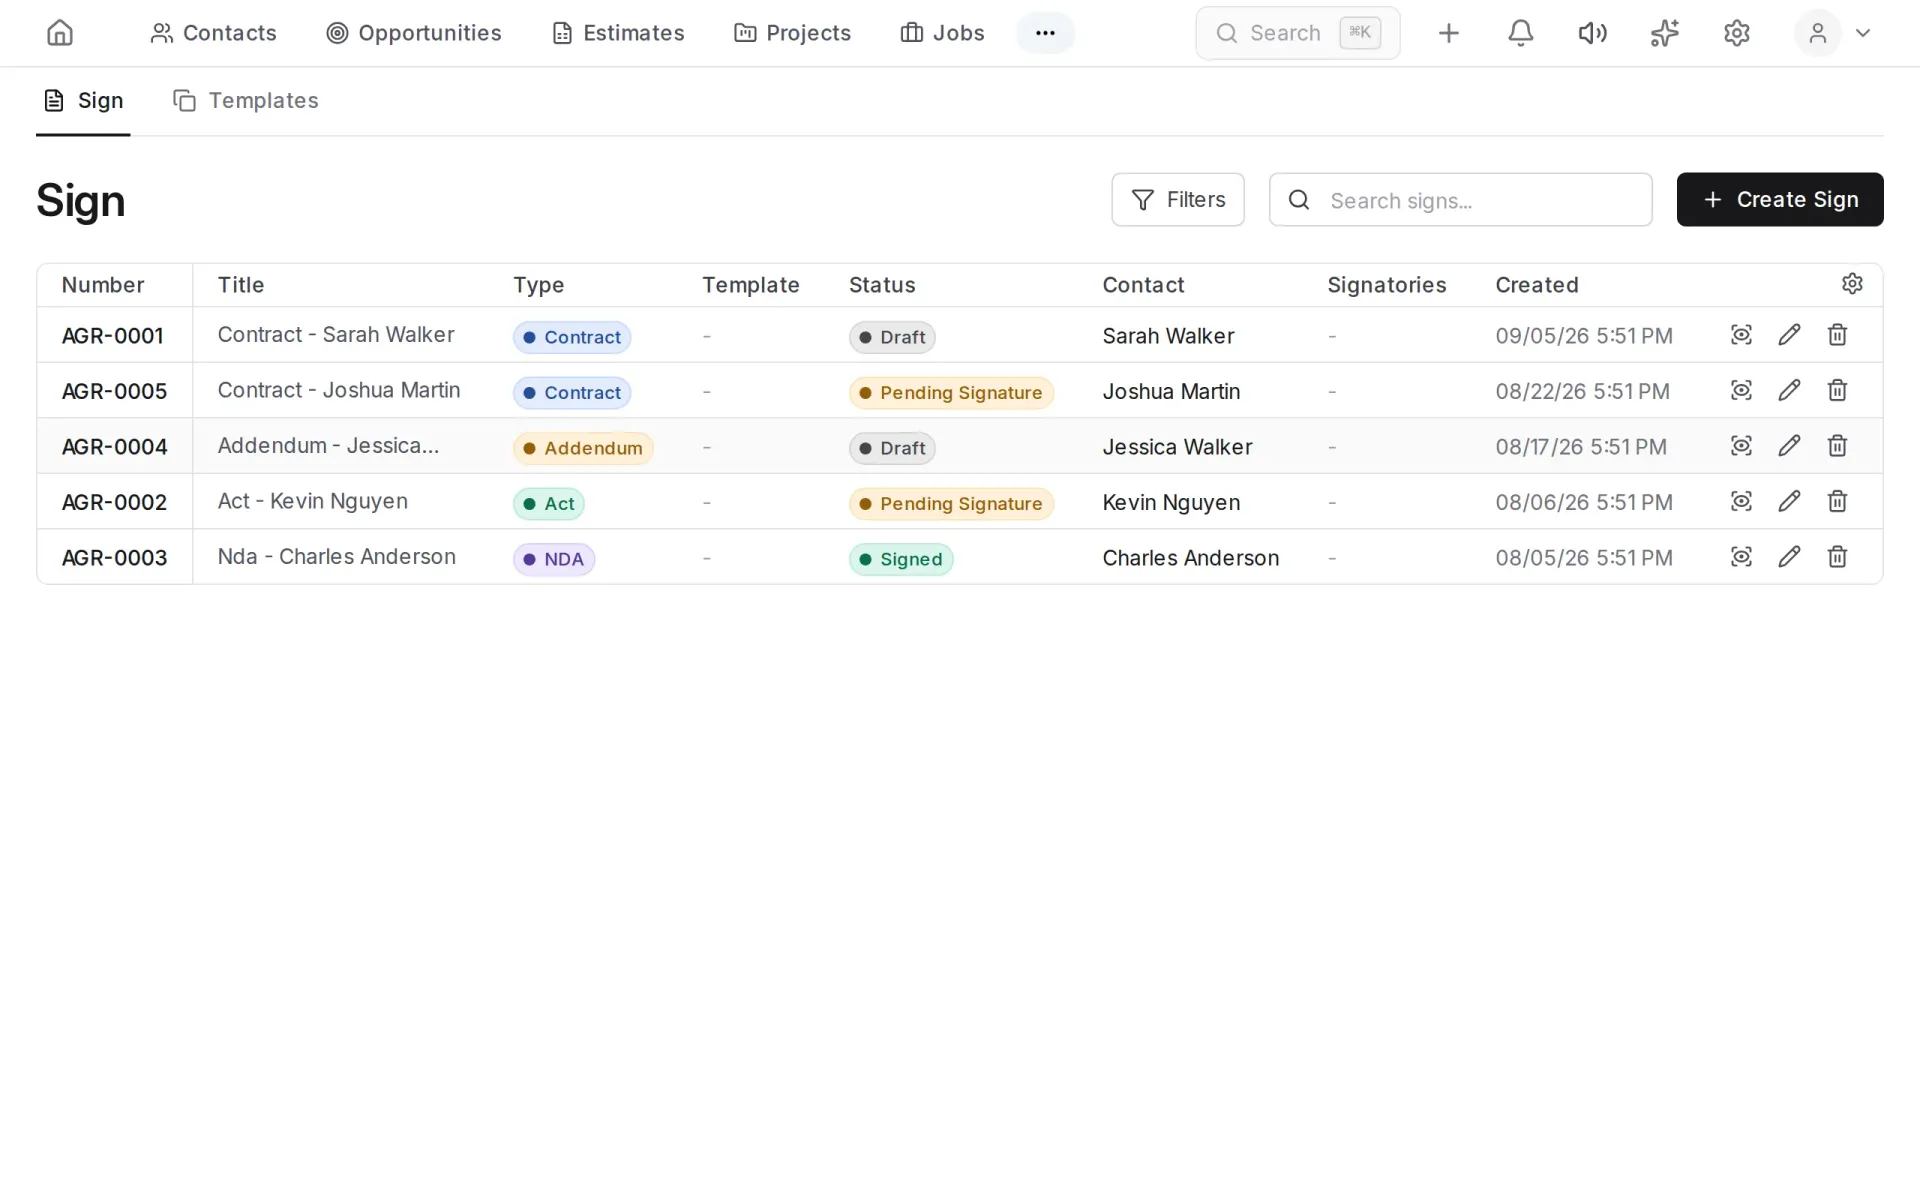This screenshot has height=1200, width=1920.
Task: Edit the Joshua Martin contract
Action: click(1789, 390)
